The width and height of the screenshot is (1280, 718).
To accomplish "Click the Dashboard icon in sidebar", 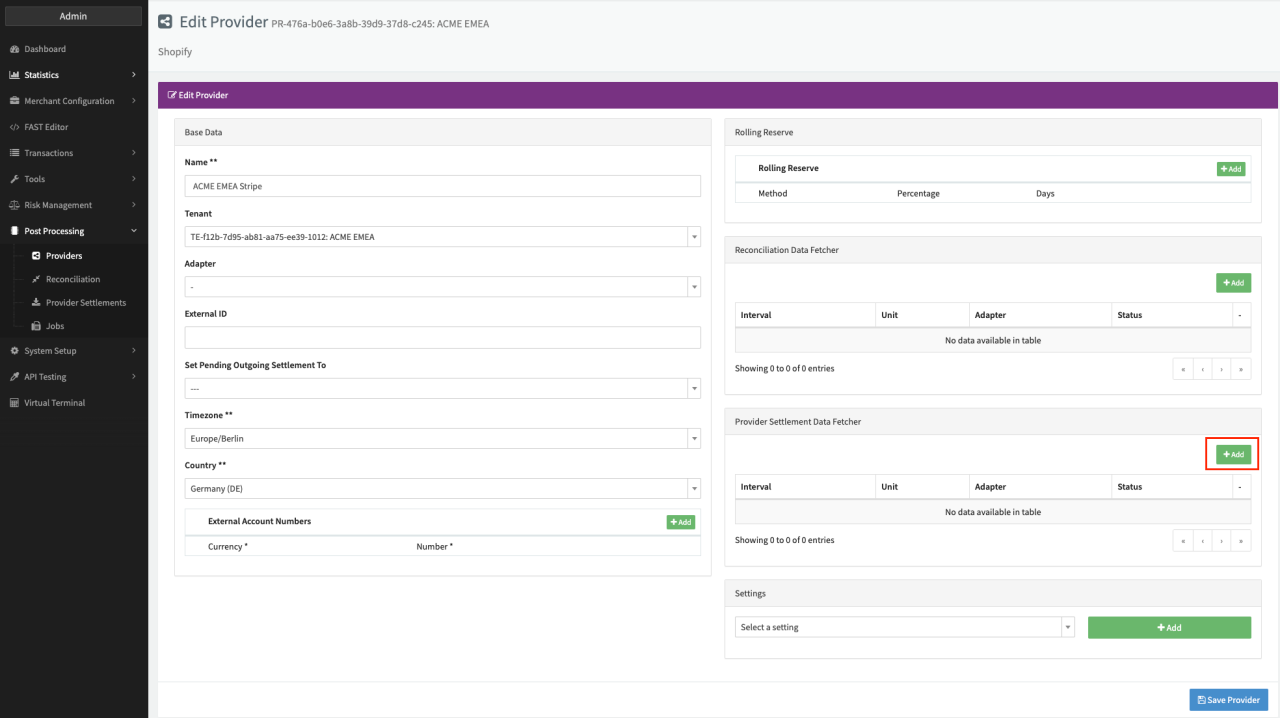I will click(x=15, y=49).
